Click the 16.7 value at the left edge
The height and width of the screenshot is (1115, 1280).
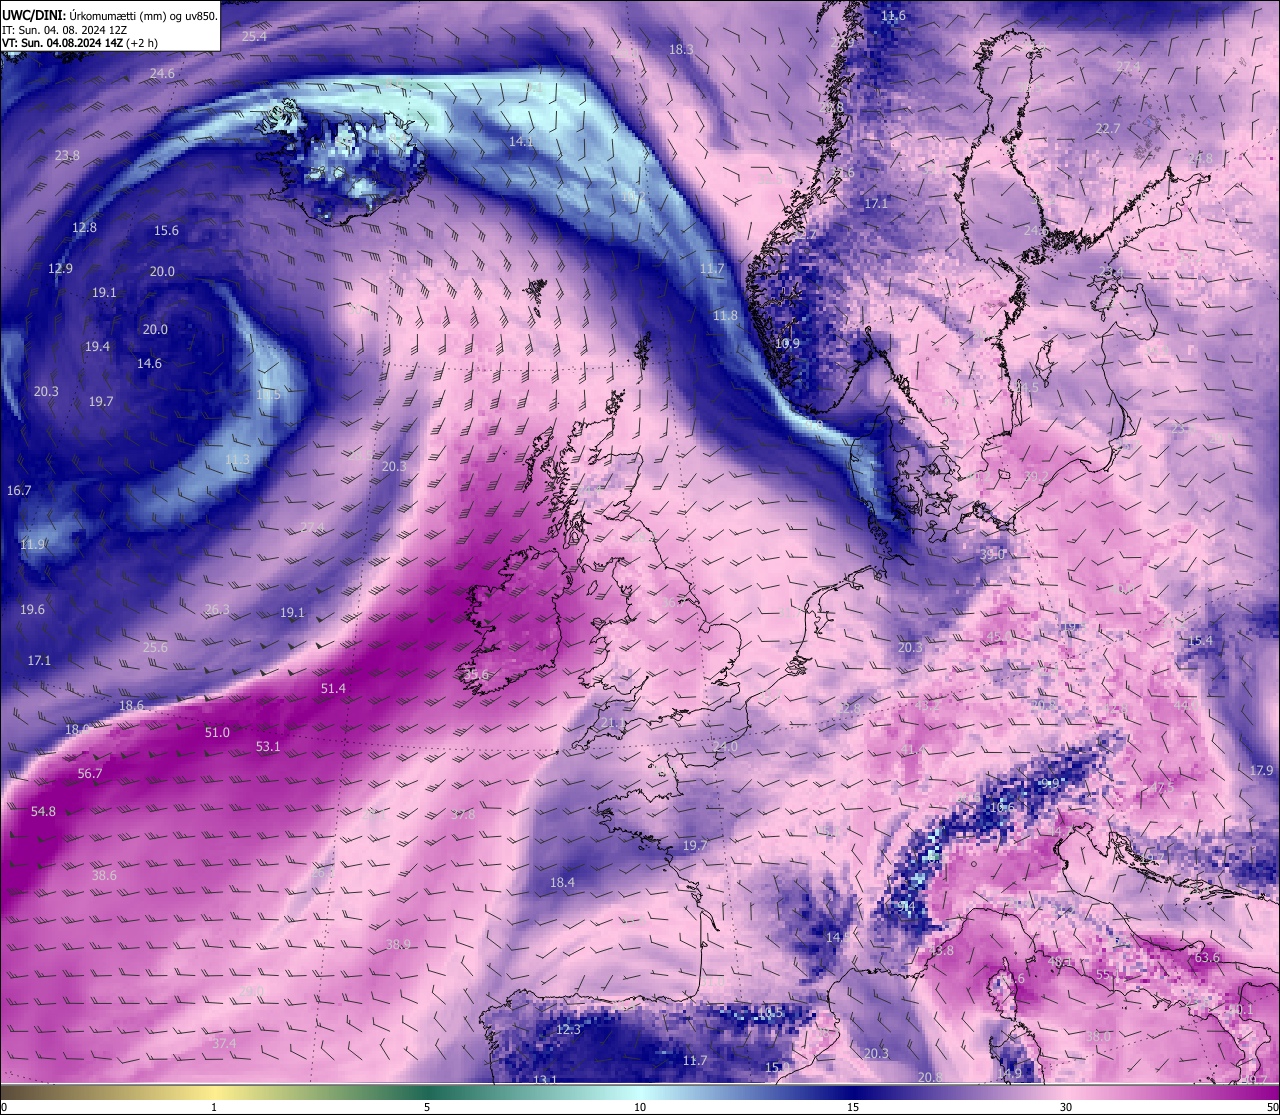pyautogui.click(x=19, y=490)
